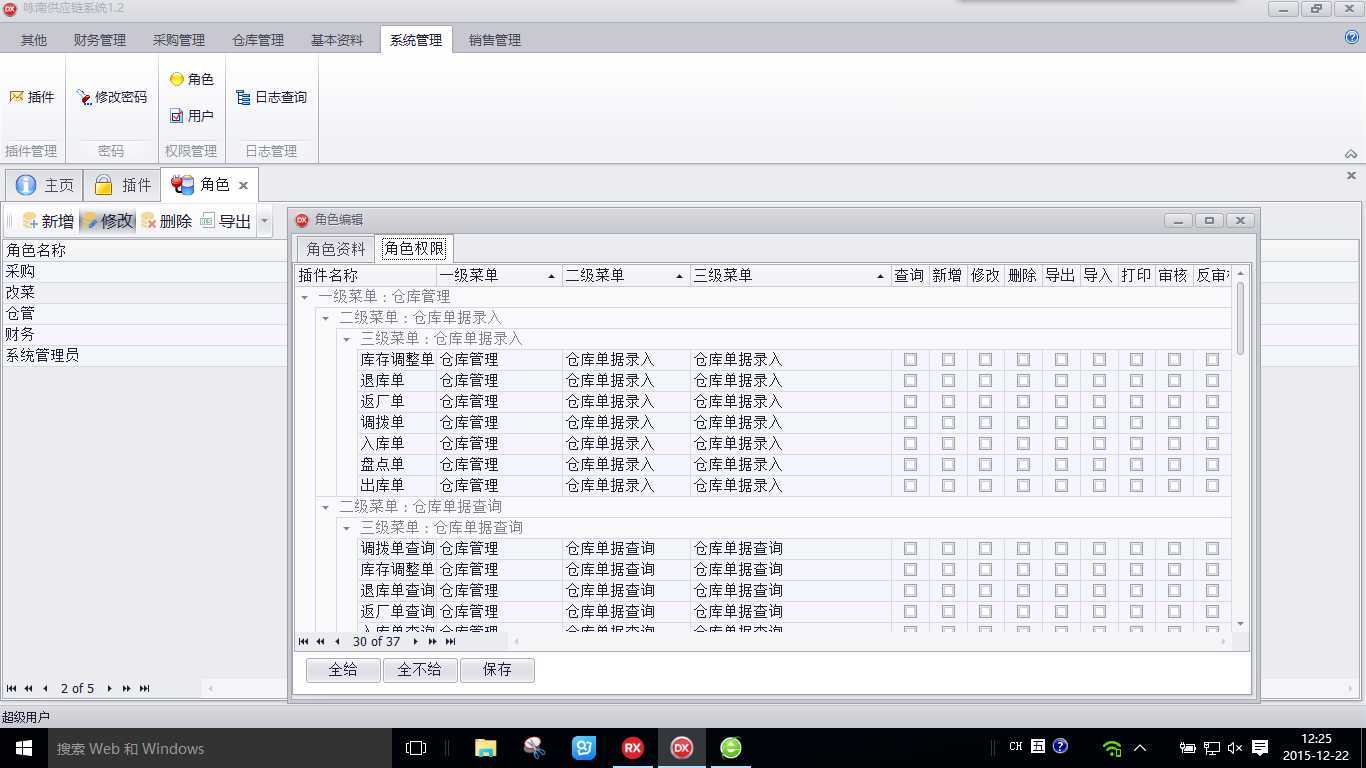Open the 仓库管理 ribbon tab
The image size is (1366, 768).
(x=258, y=40)
